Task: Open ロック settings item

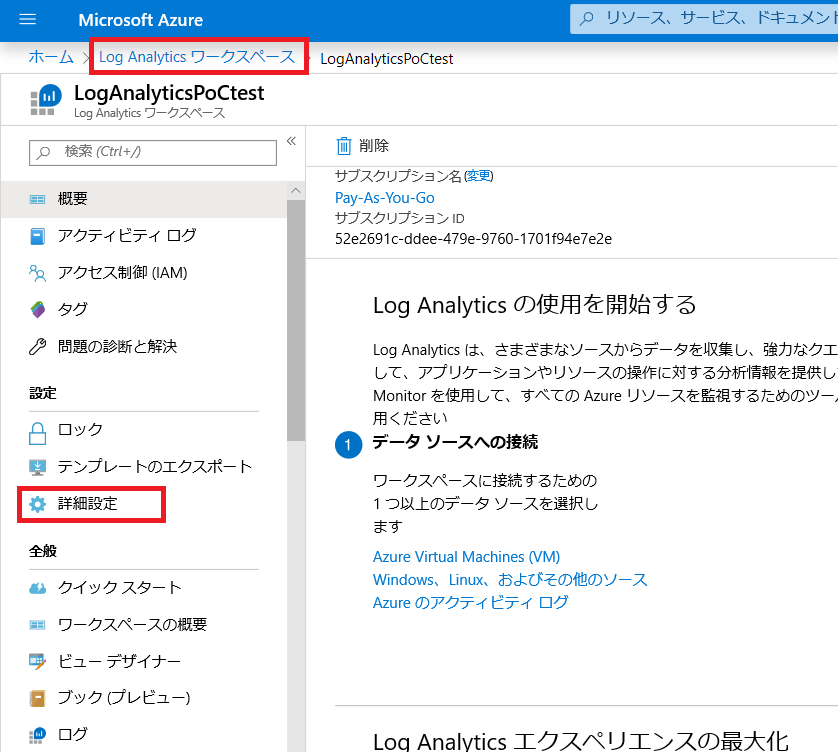Action: click(144, 430)
